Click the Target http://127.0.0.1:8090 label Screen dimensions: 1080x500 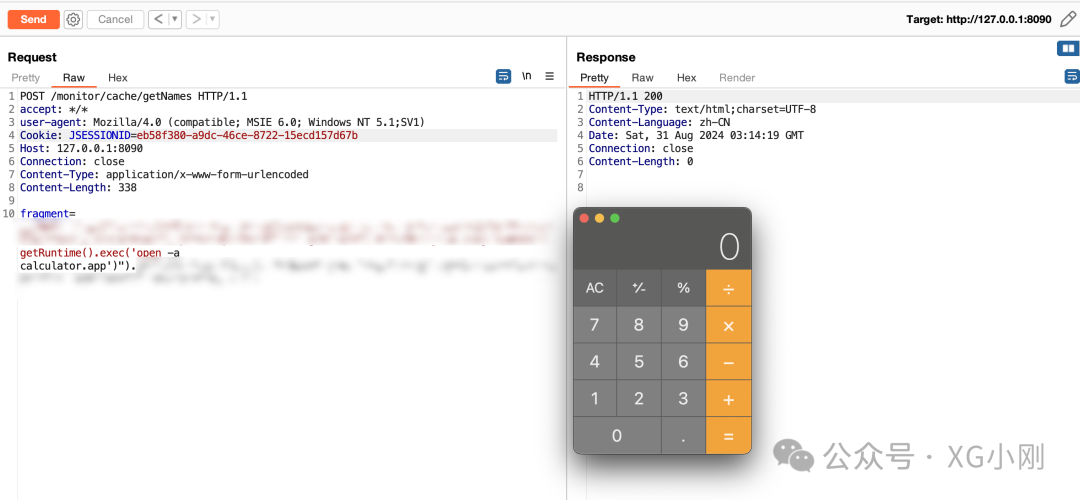979,19
